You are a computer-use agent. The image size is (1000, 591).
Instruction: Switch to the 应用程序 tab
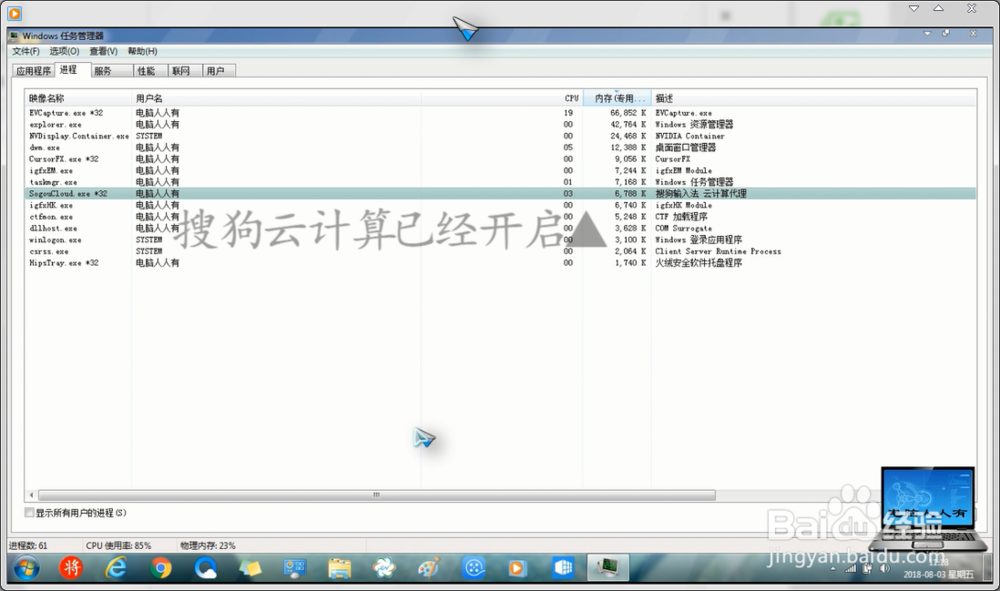[x=34, y=71]
